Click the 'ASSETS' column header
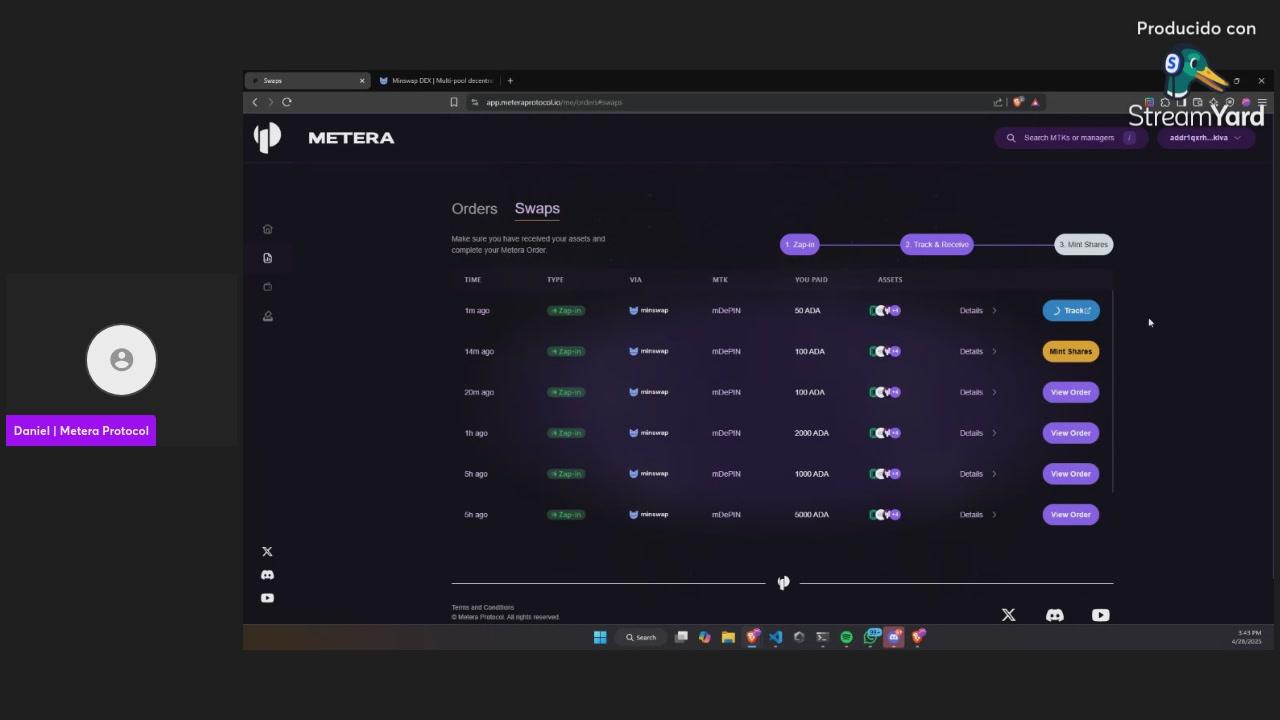This screenshot has height=720, width=1280. tap(890, 280)
